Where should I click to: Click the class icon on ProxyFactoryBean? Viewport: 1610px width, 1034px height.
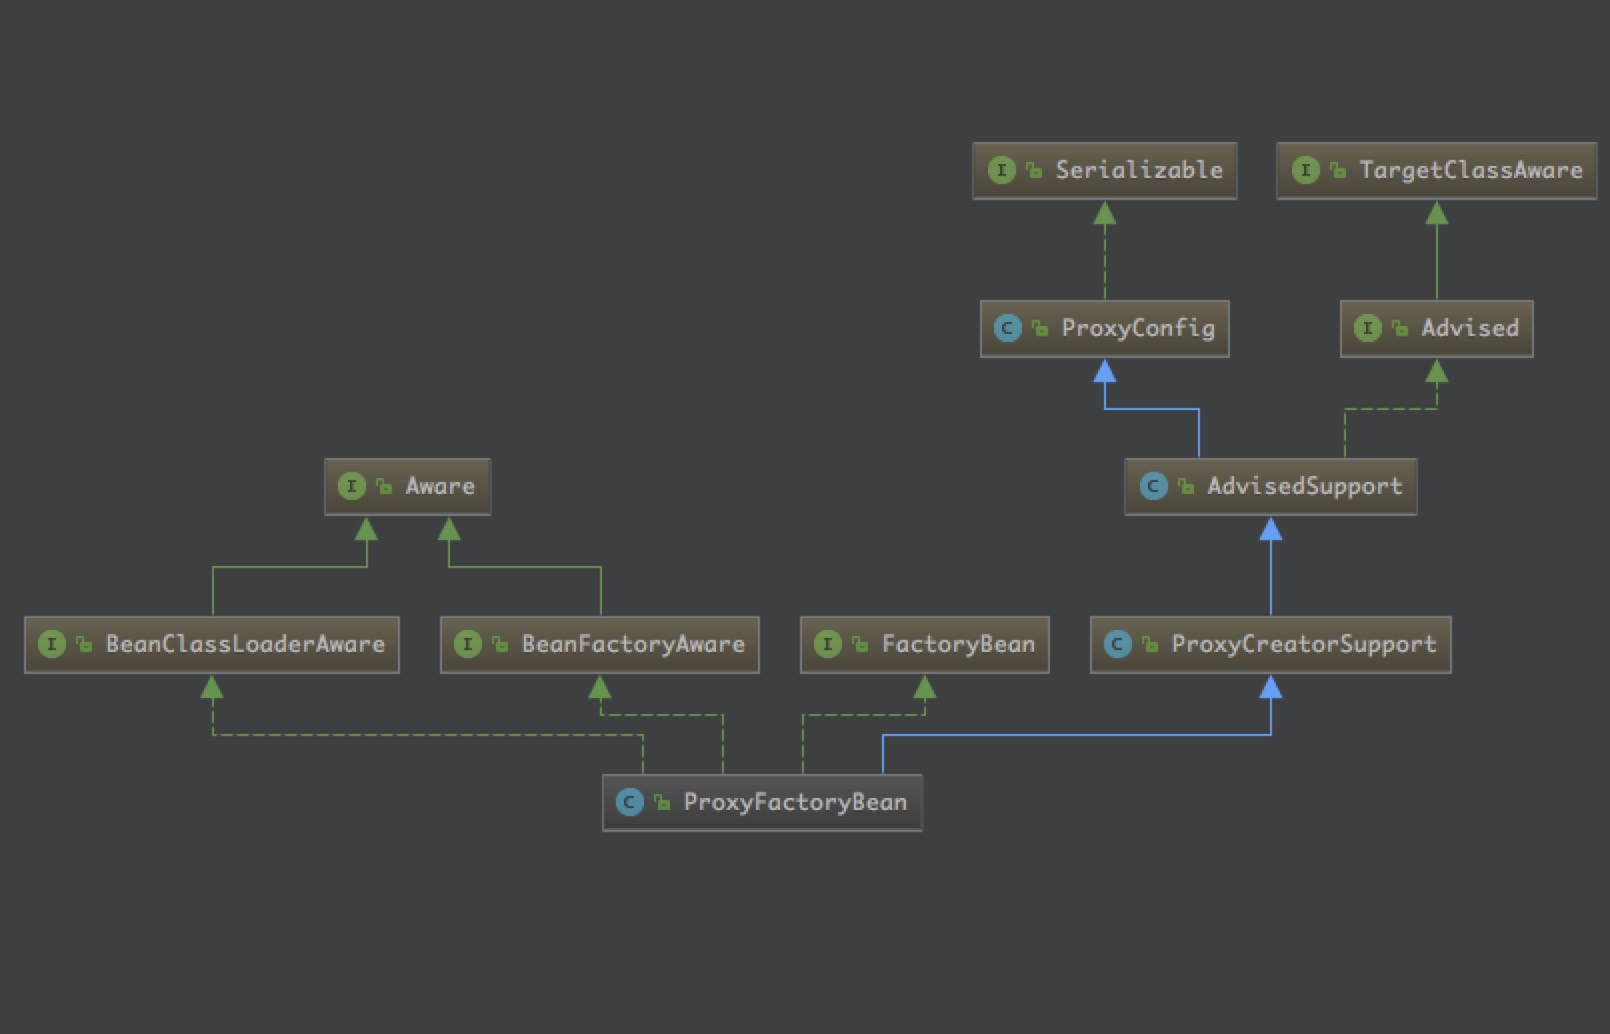tap(630, 802)
